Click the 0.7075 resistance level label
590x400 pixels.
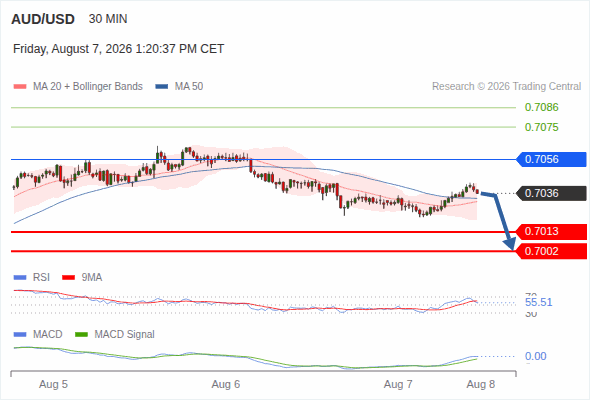point(541,127)
